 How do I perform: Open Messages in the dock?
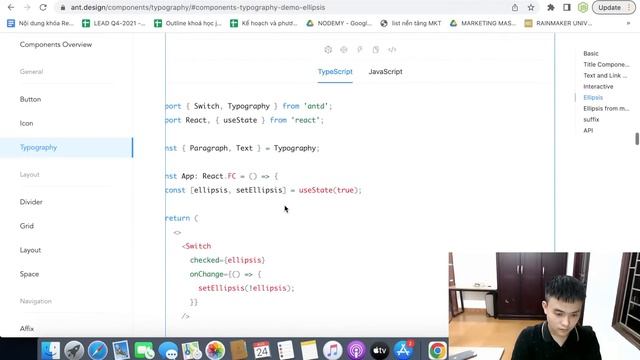click(x=168, y=350)
